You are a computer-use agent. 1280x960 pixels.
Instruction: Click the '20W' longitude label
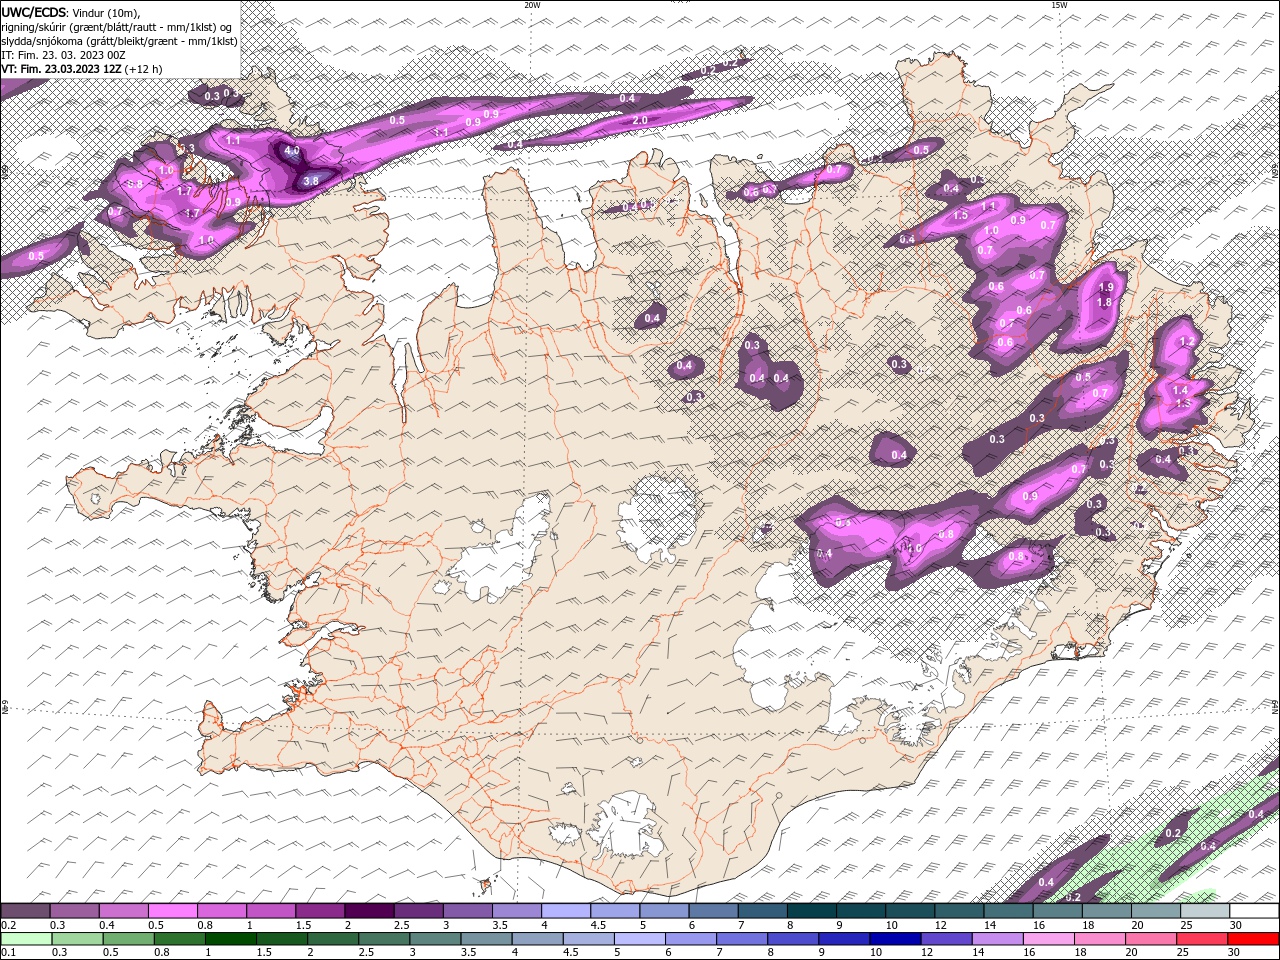pyautogui.click(x=532, y=5)
